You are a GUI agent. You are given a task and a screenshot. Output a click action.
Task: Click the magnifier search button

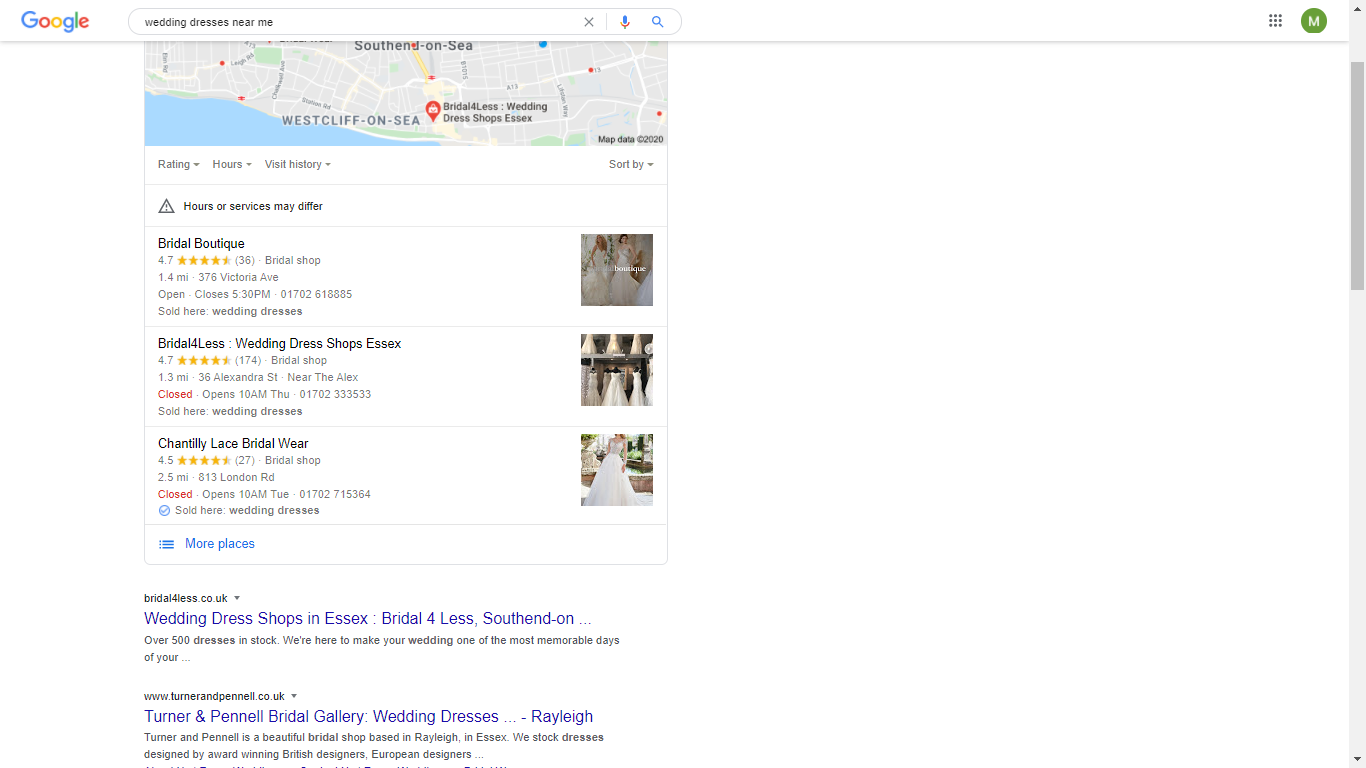pyautogui.click(x=657, y=22)
